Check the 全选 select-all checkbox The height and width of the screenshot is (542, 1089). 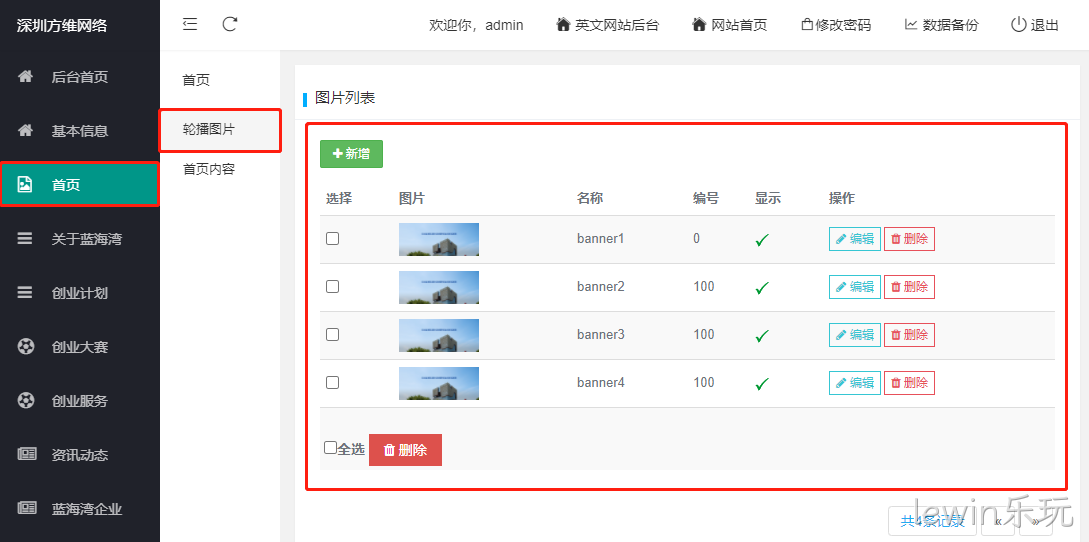(331, 447)
